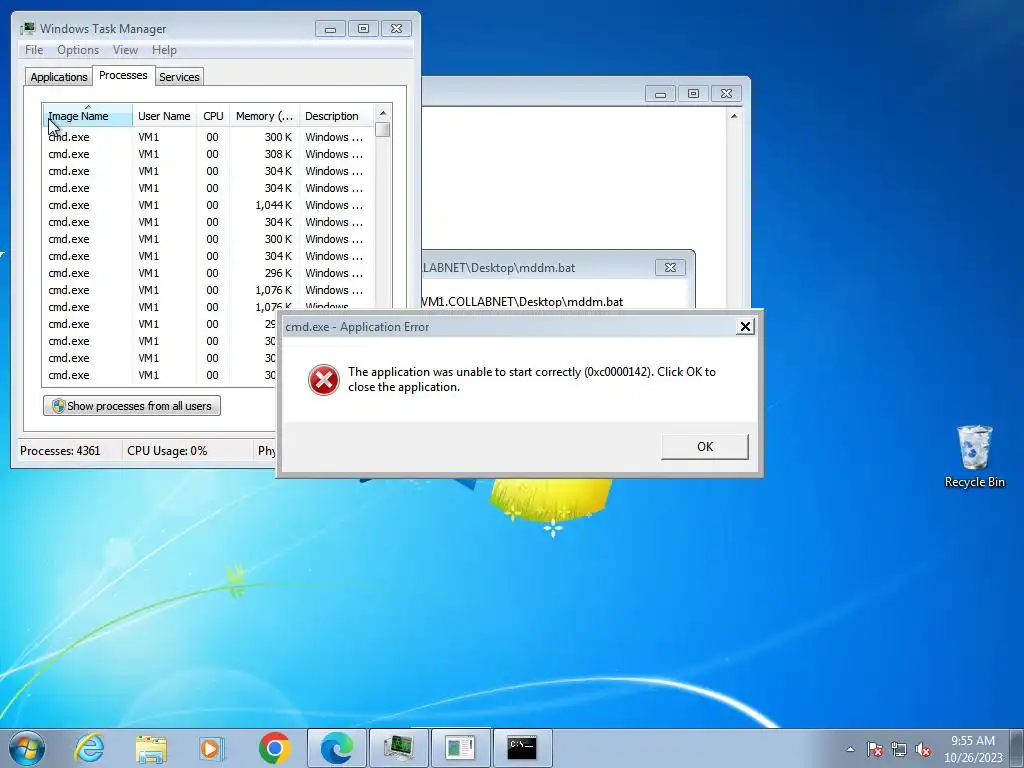Viewport: 1024px width, 768px height.
Task: Select the Processes tab
Action: coord(123,75)
